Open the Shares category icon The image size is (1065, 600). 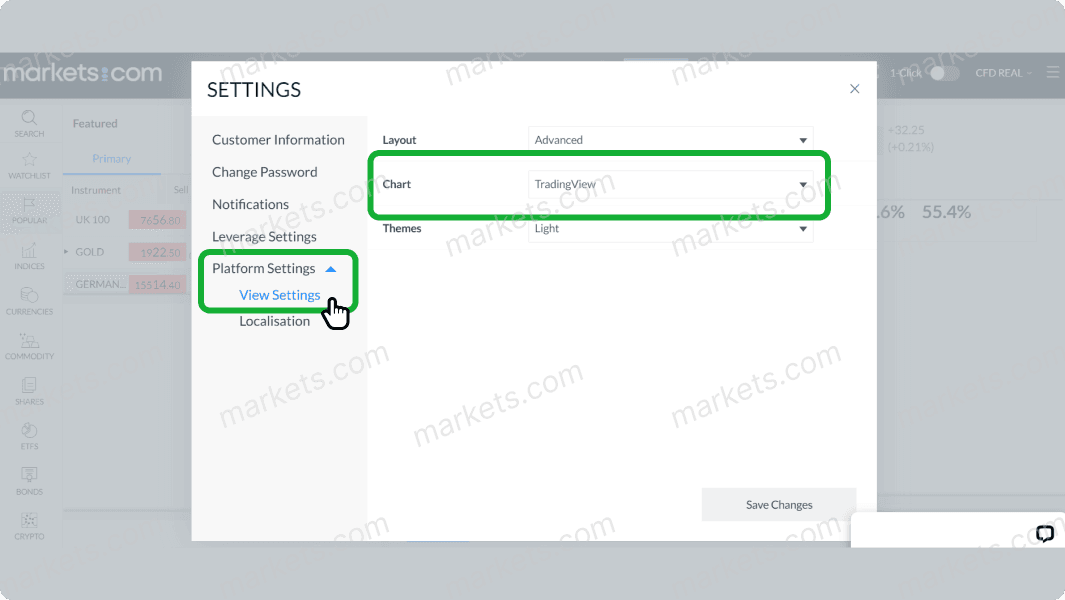[29, 386]
